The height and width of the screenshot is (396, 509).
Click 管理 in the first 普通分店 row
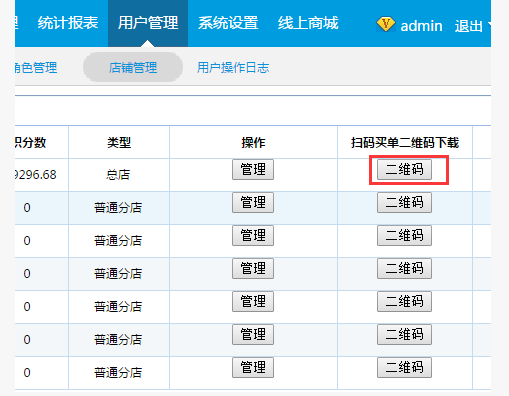pyautogui.click(x=253, y=202)
